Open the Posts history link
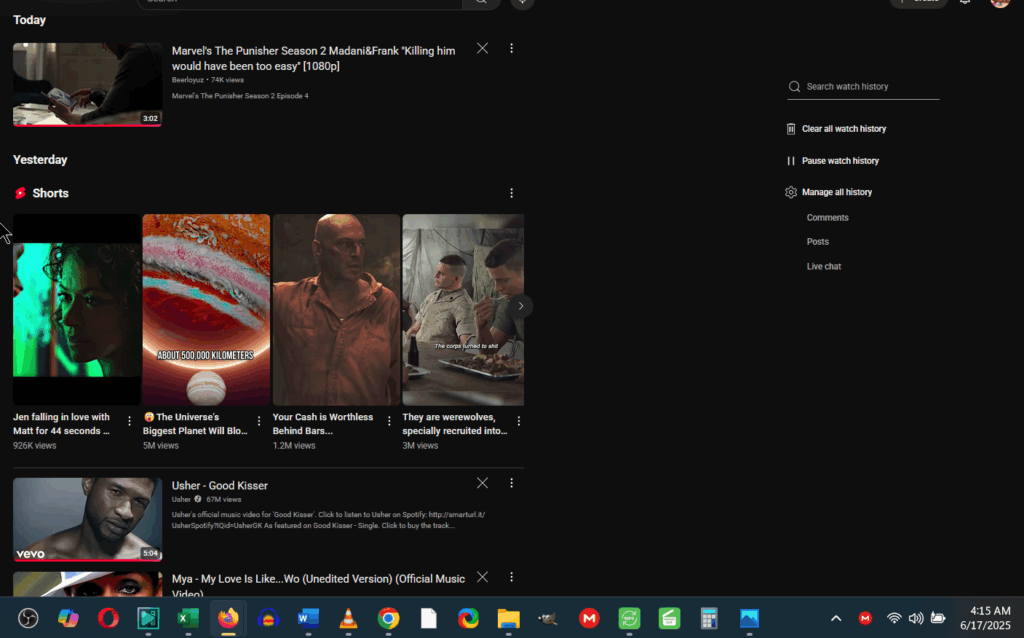The image size is (1024, 638). [818, 242]
